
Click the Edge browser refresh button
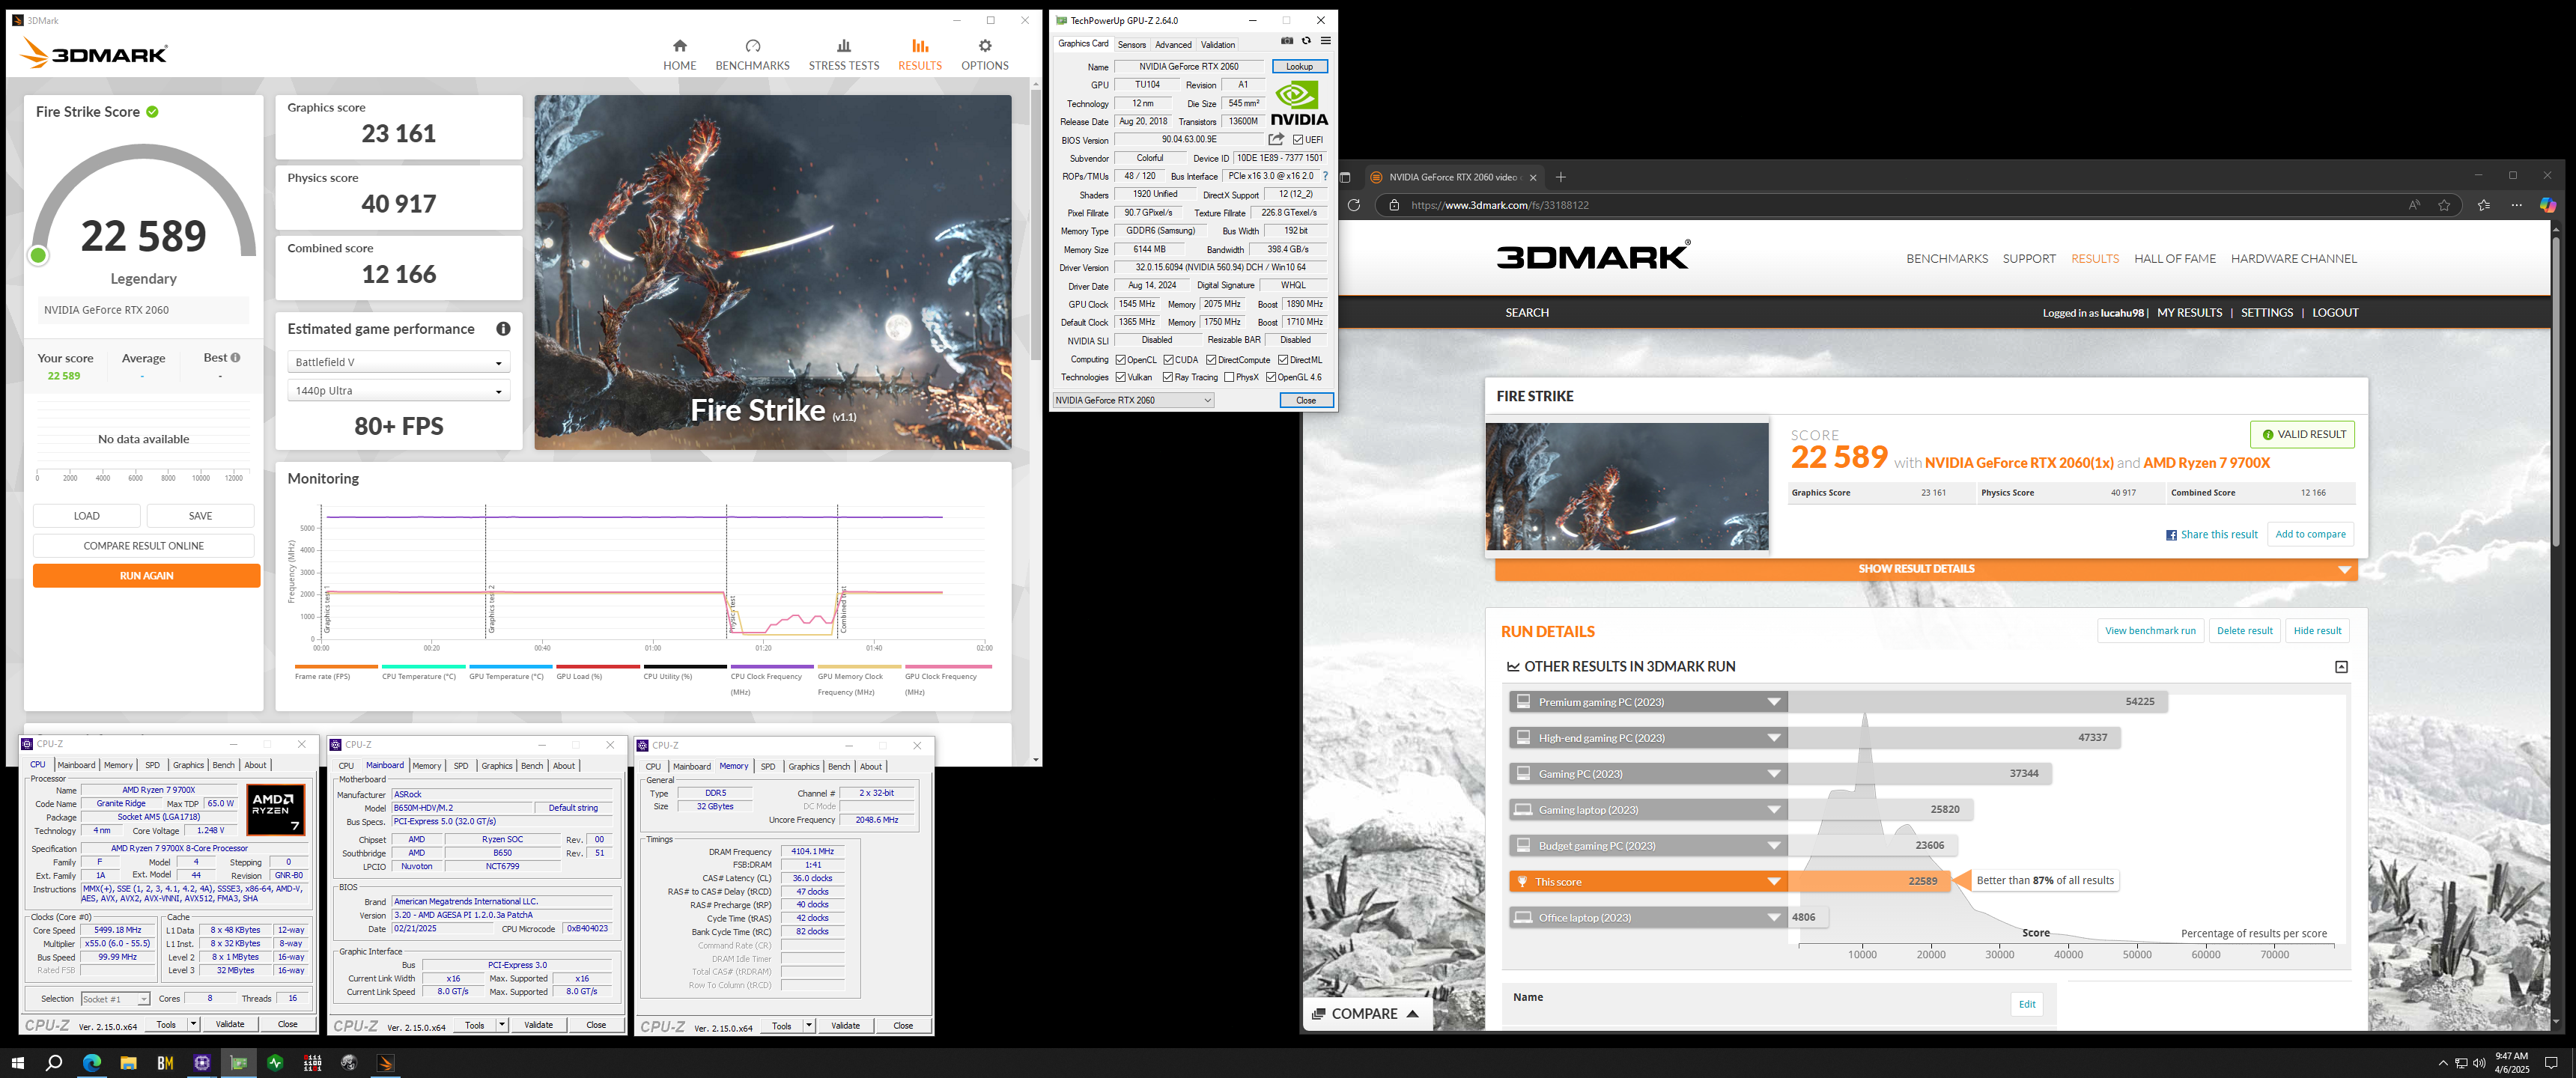(x=1353, y=205)
